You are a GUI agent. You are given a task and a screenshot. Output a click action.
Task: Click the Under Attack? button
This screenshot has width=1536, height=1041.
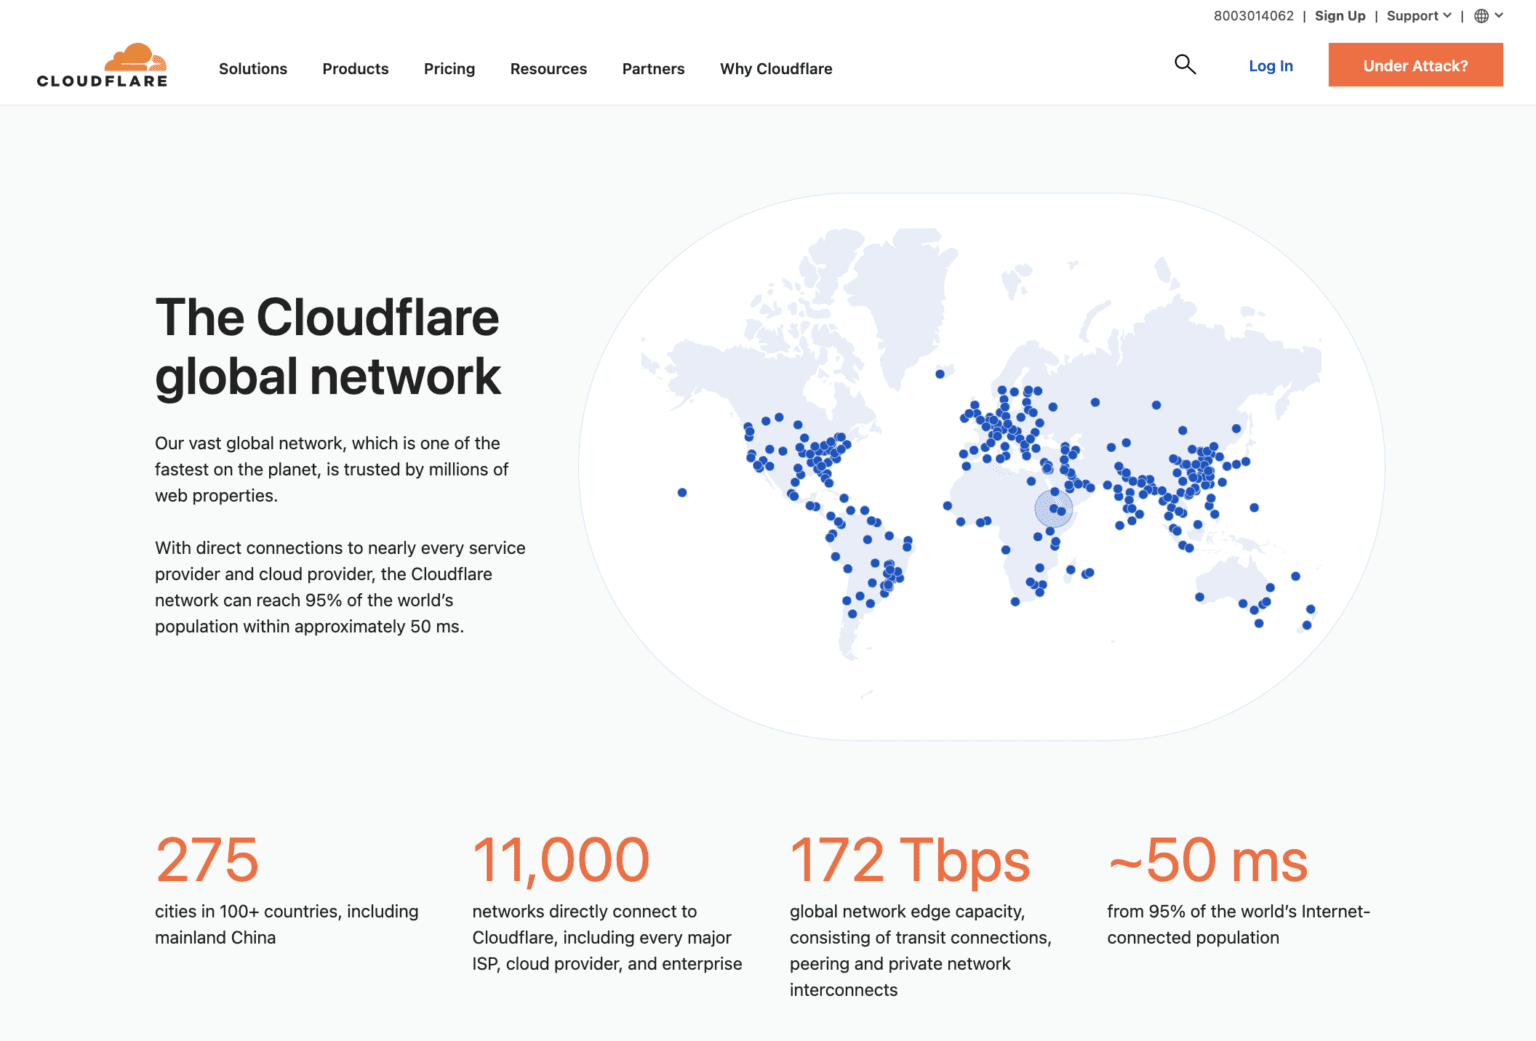pyautogui.click(x=1415, y=64)
